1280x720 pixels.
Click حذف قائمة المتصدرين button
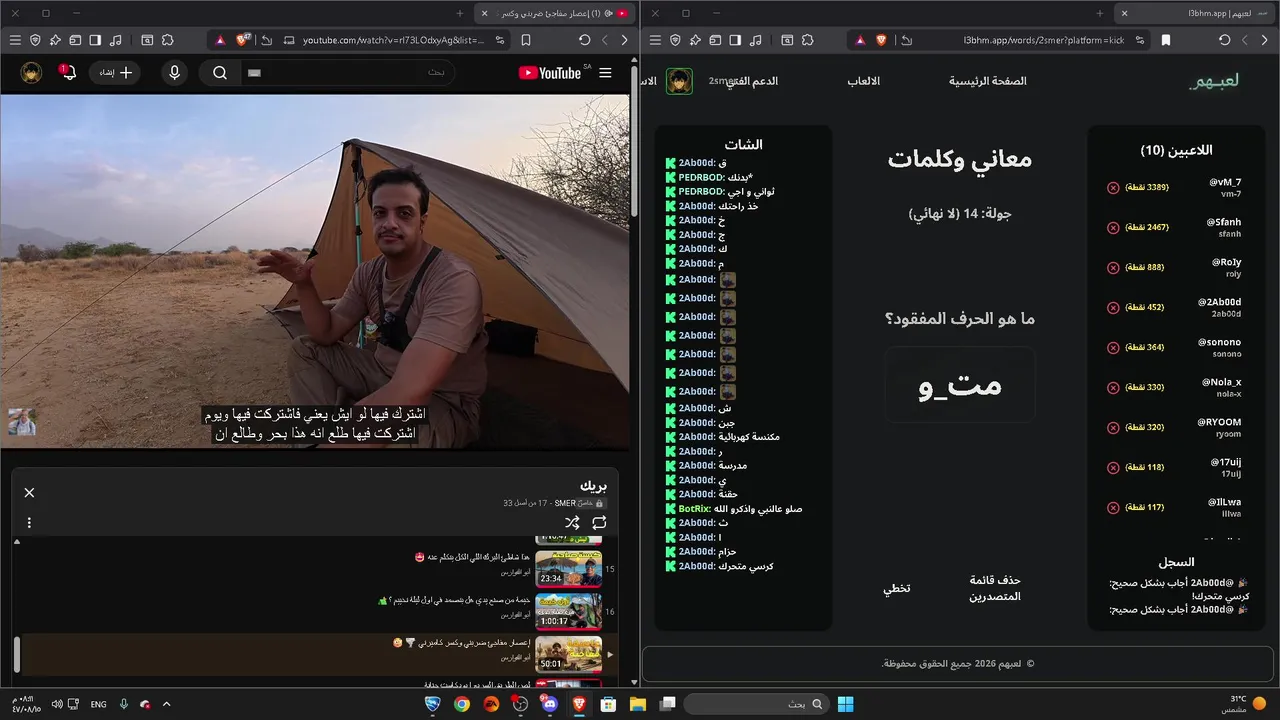(995, 588)
